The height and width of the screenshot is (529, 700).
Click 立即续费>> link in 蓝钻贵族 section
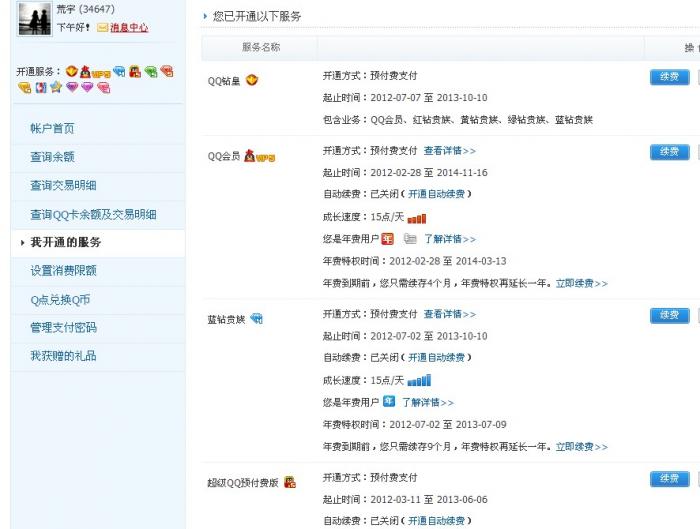point(582,447)
